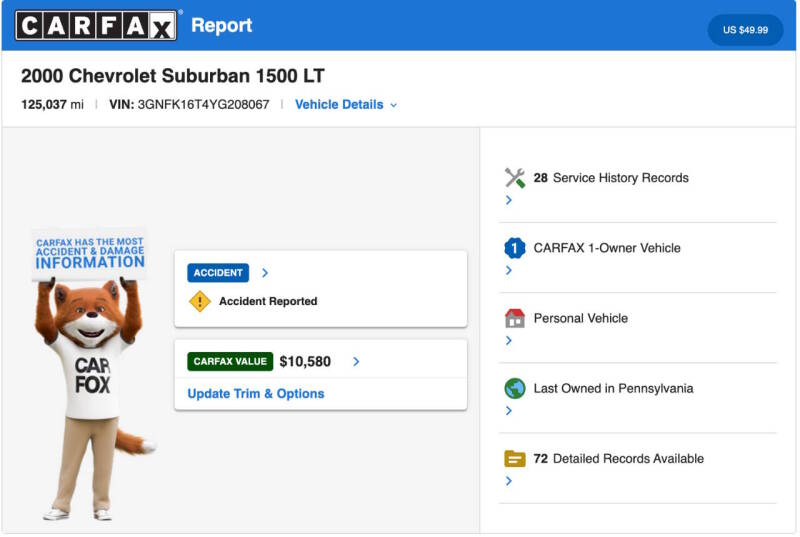Click the fox's Accident & Damage Information sign
800x537 pixels.
tap(90, 253)
